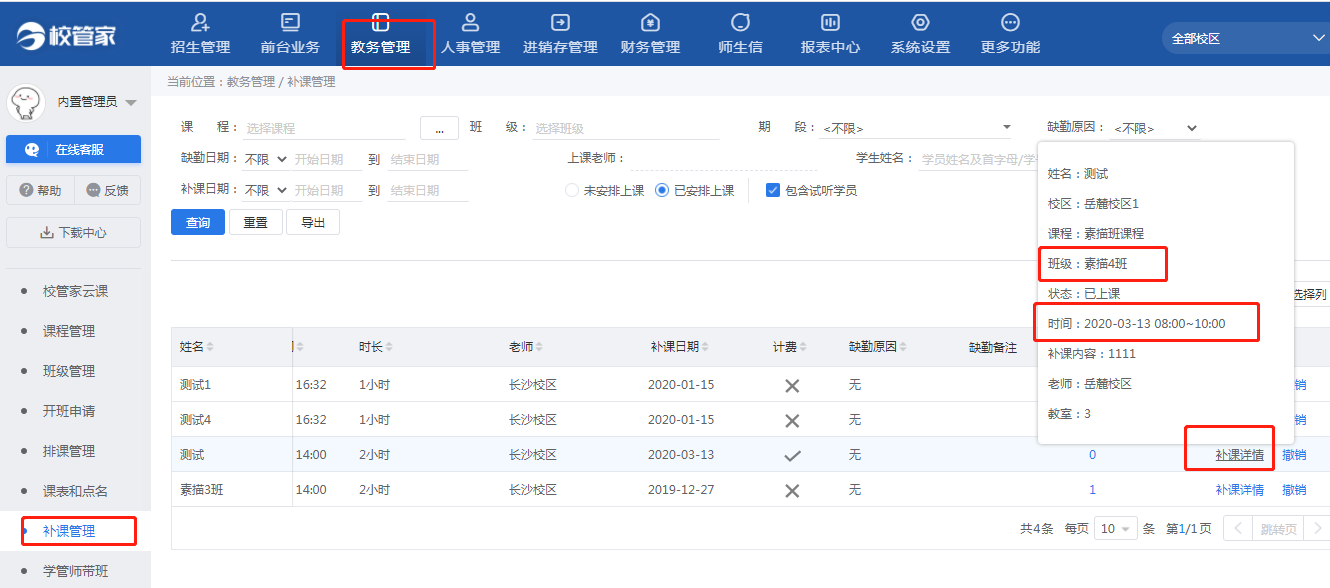This screenshot has width=1330, height=588.
Task: Open the 缺勤原因 不限 dropdown
Action: click(1155, 128)
